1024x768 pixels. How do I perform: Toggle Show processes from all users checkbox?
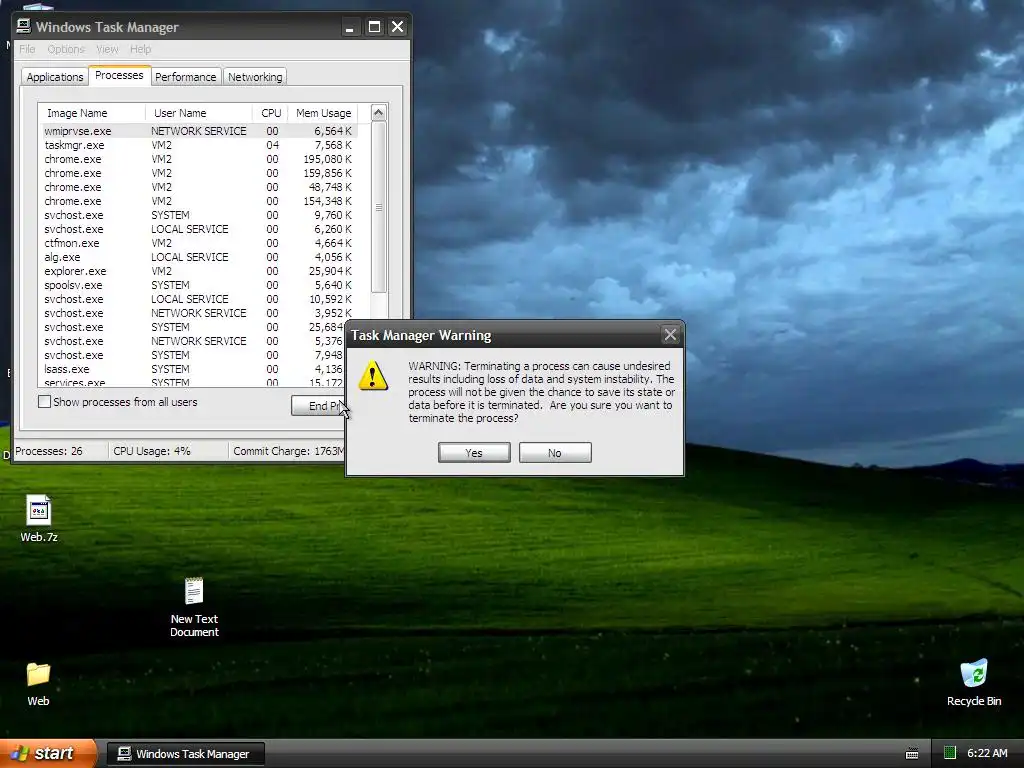point(44,402)
